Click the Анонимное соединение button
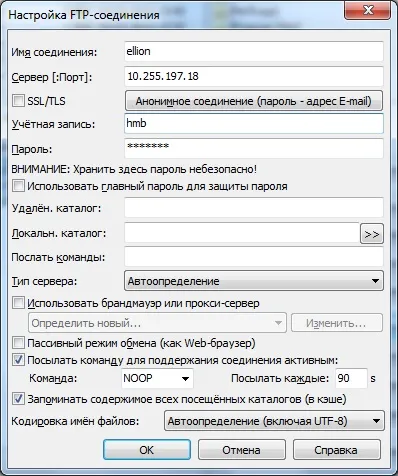This screenshot has height=476, width=398. coord(254,101)
